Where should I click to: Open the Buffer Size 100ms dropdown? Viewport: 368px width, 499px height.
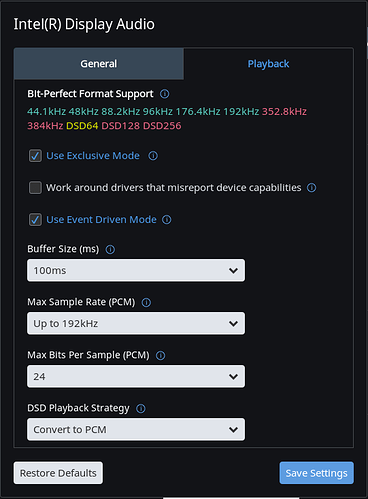coord(136,270)
